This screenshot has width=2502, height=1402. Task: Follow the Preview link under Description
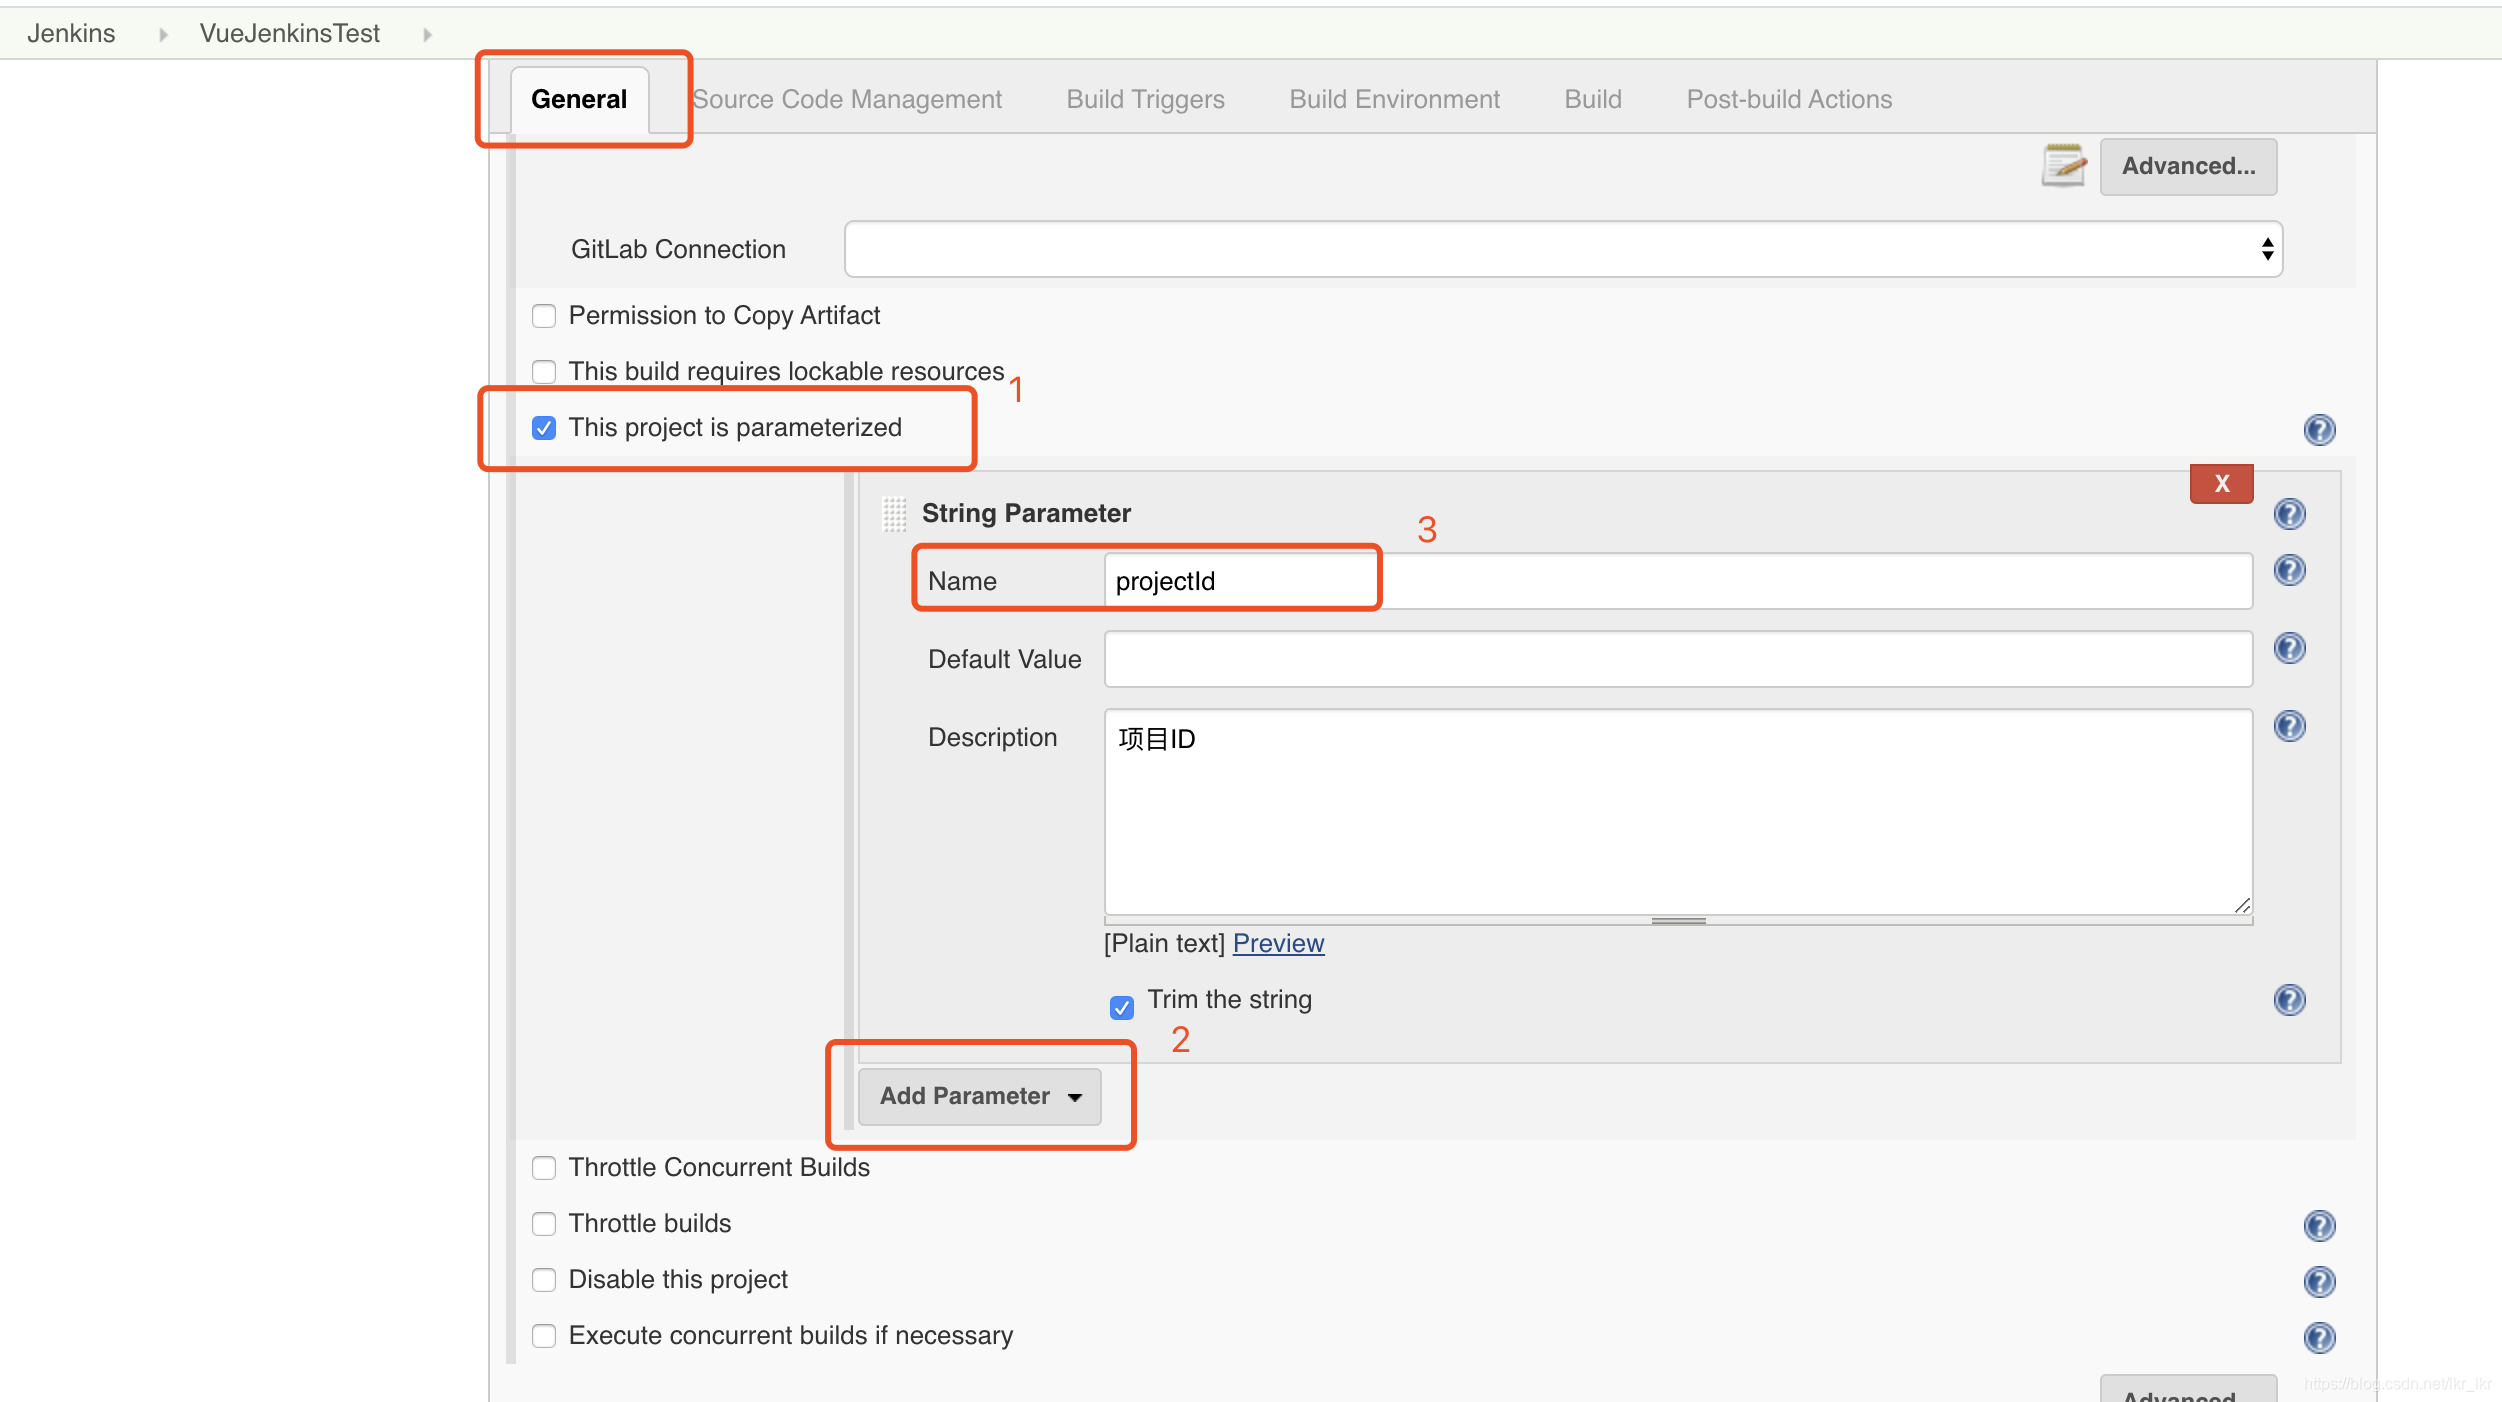click(x=1278, y=943)
